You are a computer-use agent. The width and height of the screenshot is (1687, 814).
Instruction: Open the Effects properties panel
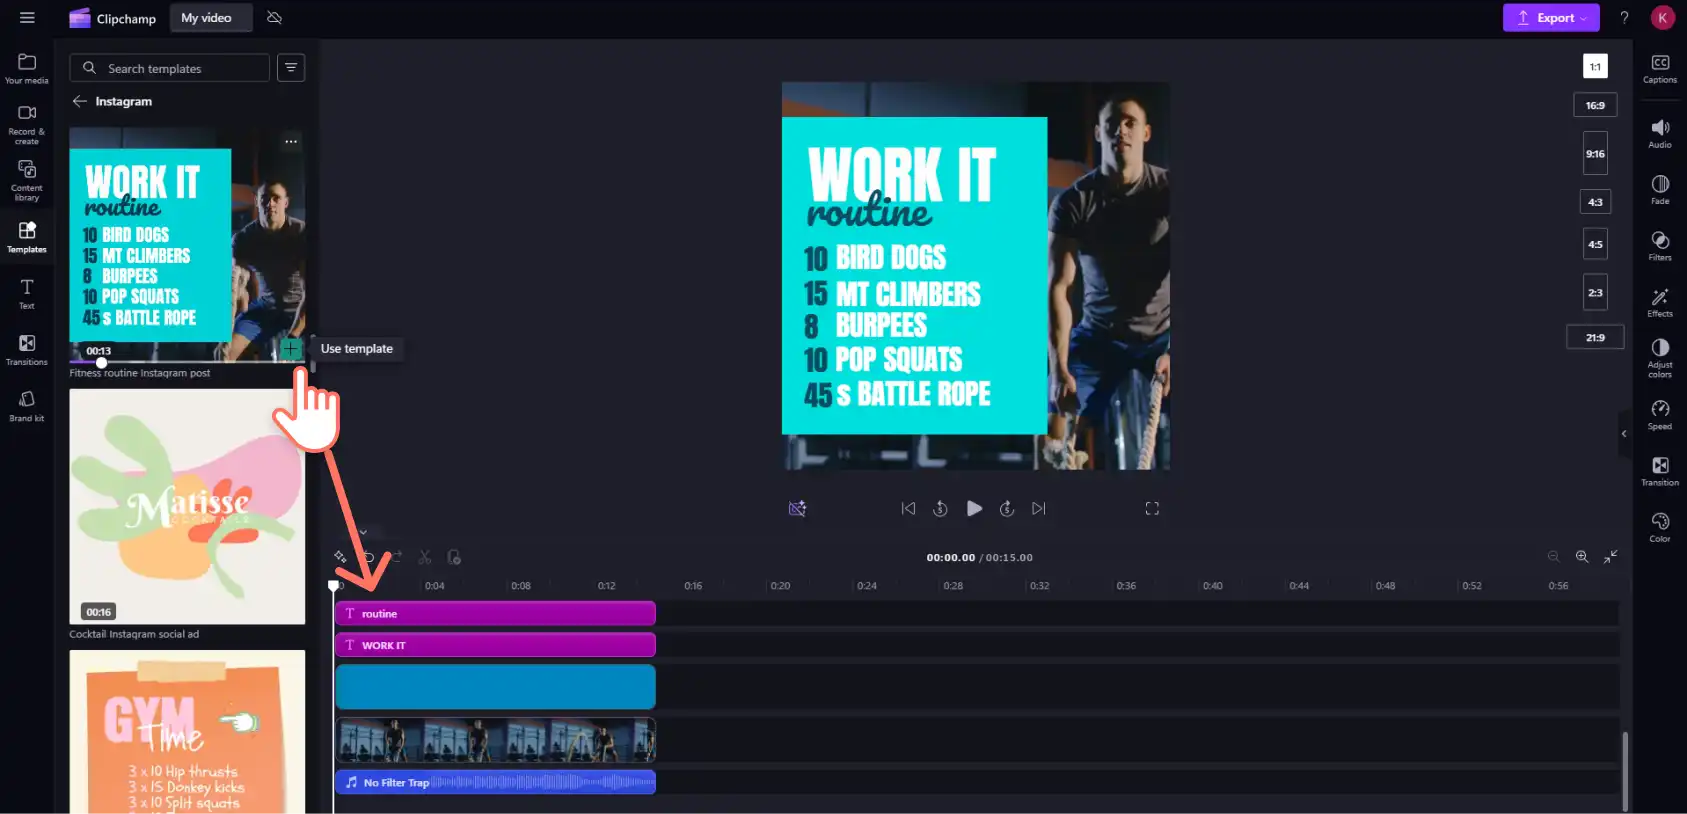[1660, 302]
